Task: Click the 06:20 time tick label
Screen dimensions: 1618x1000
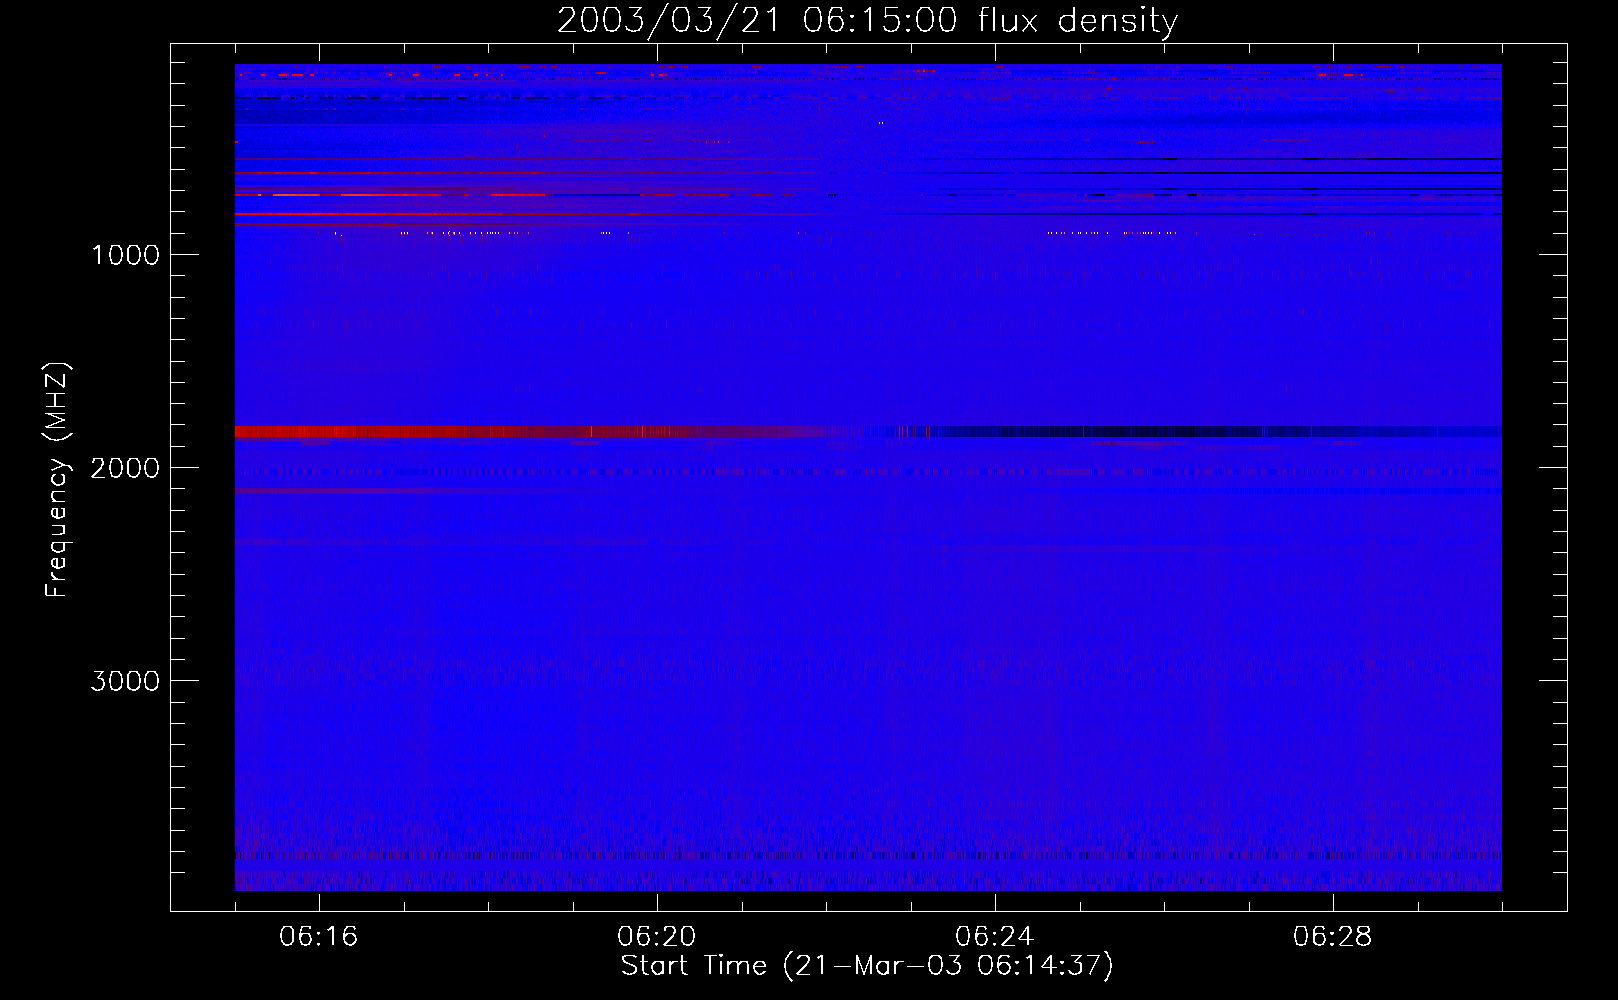Action: coord(657,937)
